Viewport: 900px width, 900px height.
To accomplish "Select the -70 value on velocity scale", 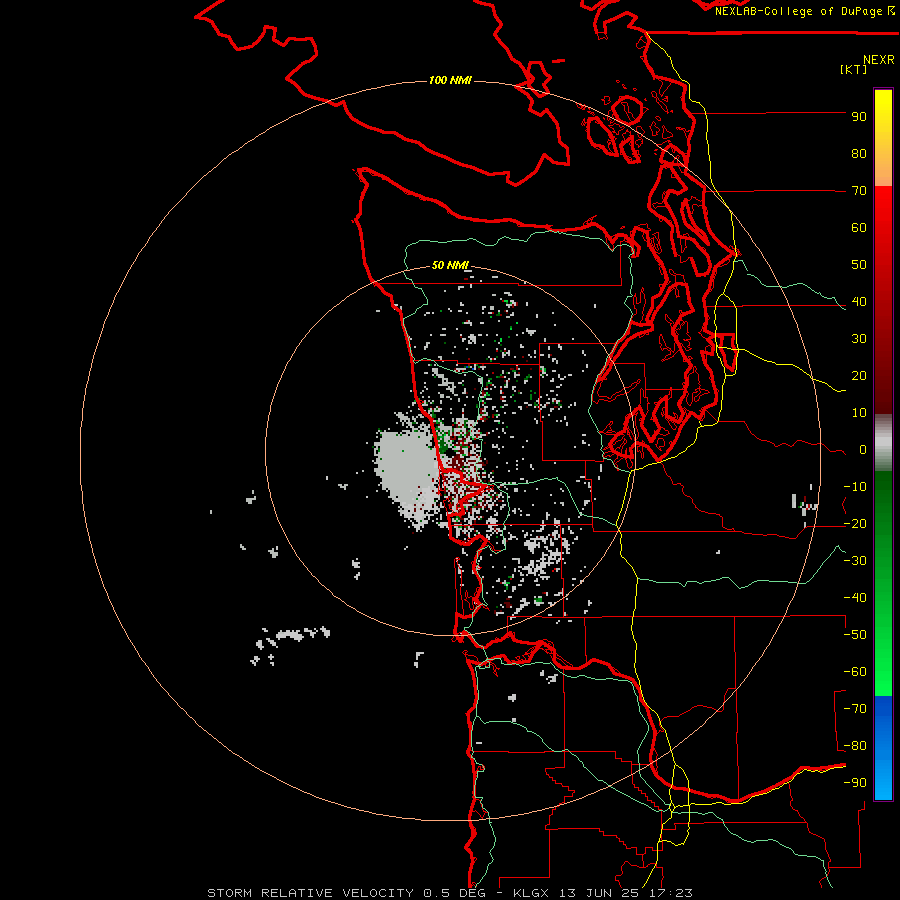I will tap(855, 709).
